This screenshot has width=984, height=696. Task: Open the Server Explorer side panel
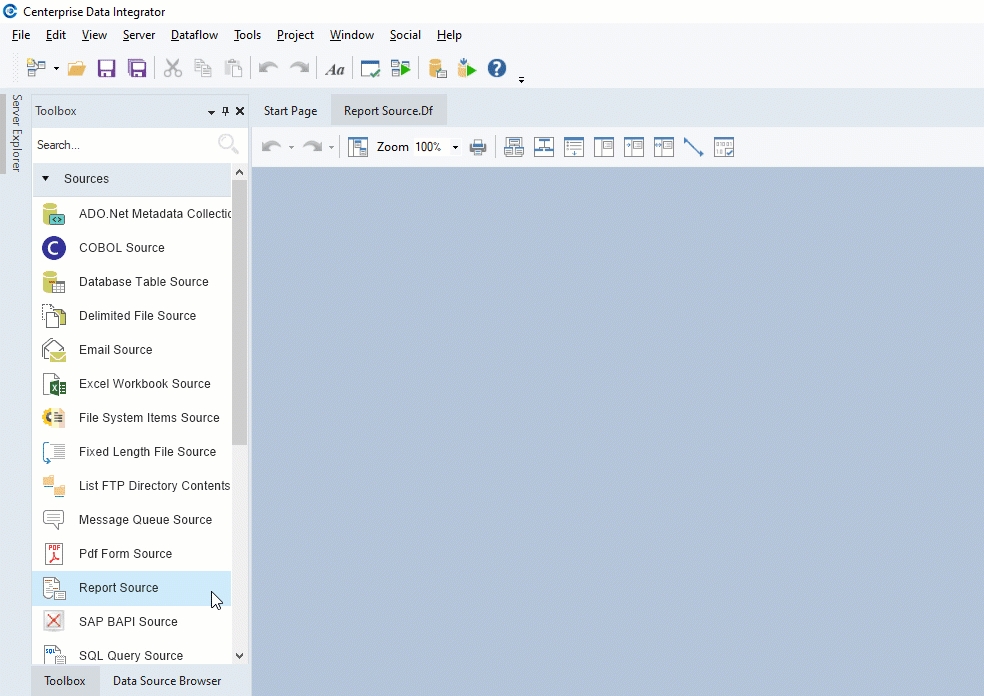[16, 133]
